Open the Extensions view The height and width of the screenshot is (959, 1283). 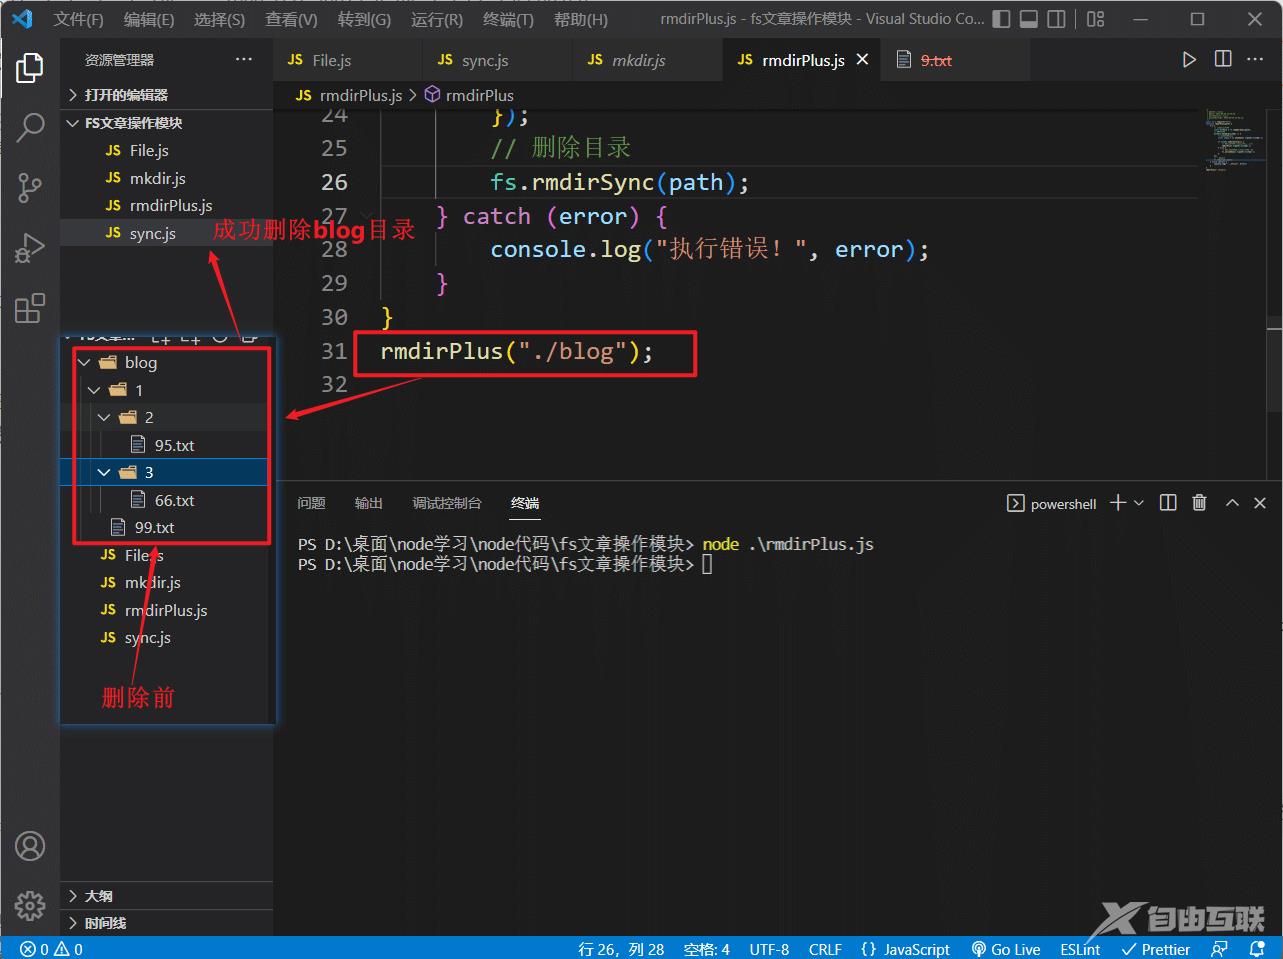coord(30,307)
